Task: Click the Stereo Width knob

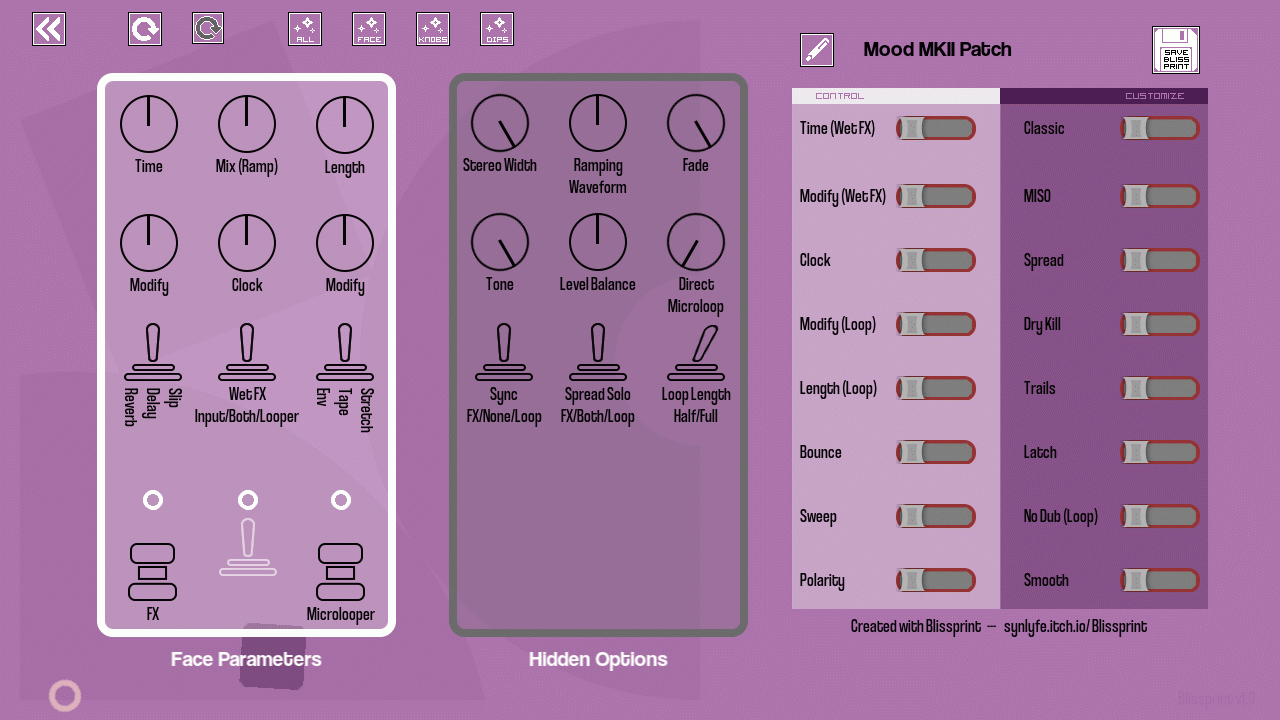Action: click(x=500, y=124)
